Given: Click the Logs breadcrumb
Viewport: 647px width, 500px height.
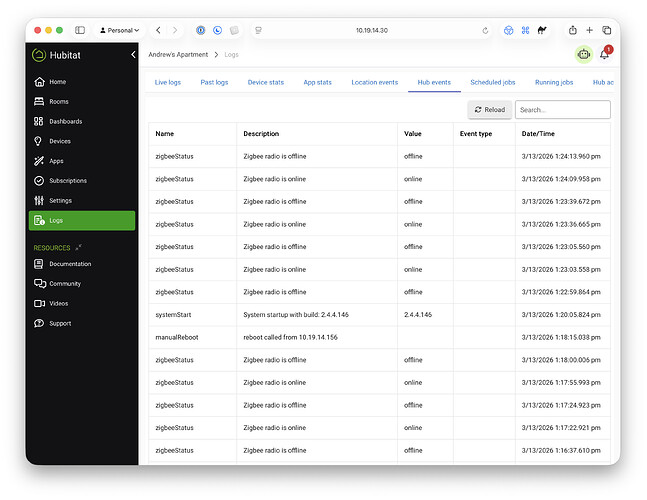Looking at the screenshot, I should [231, 54].
